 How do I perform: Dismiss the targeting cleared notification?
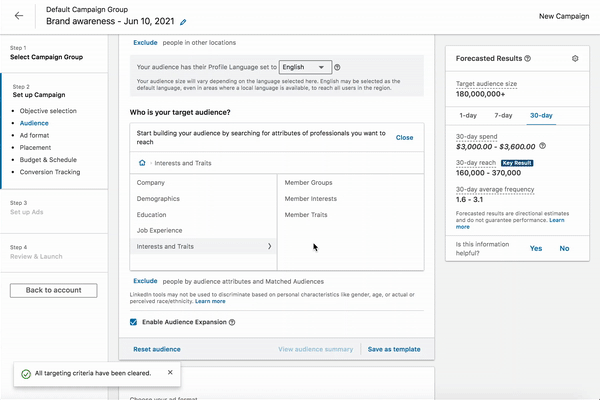point(170,372)
